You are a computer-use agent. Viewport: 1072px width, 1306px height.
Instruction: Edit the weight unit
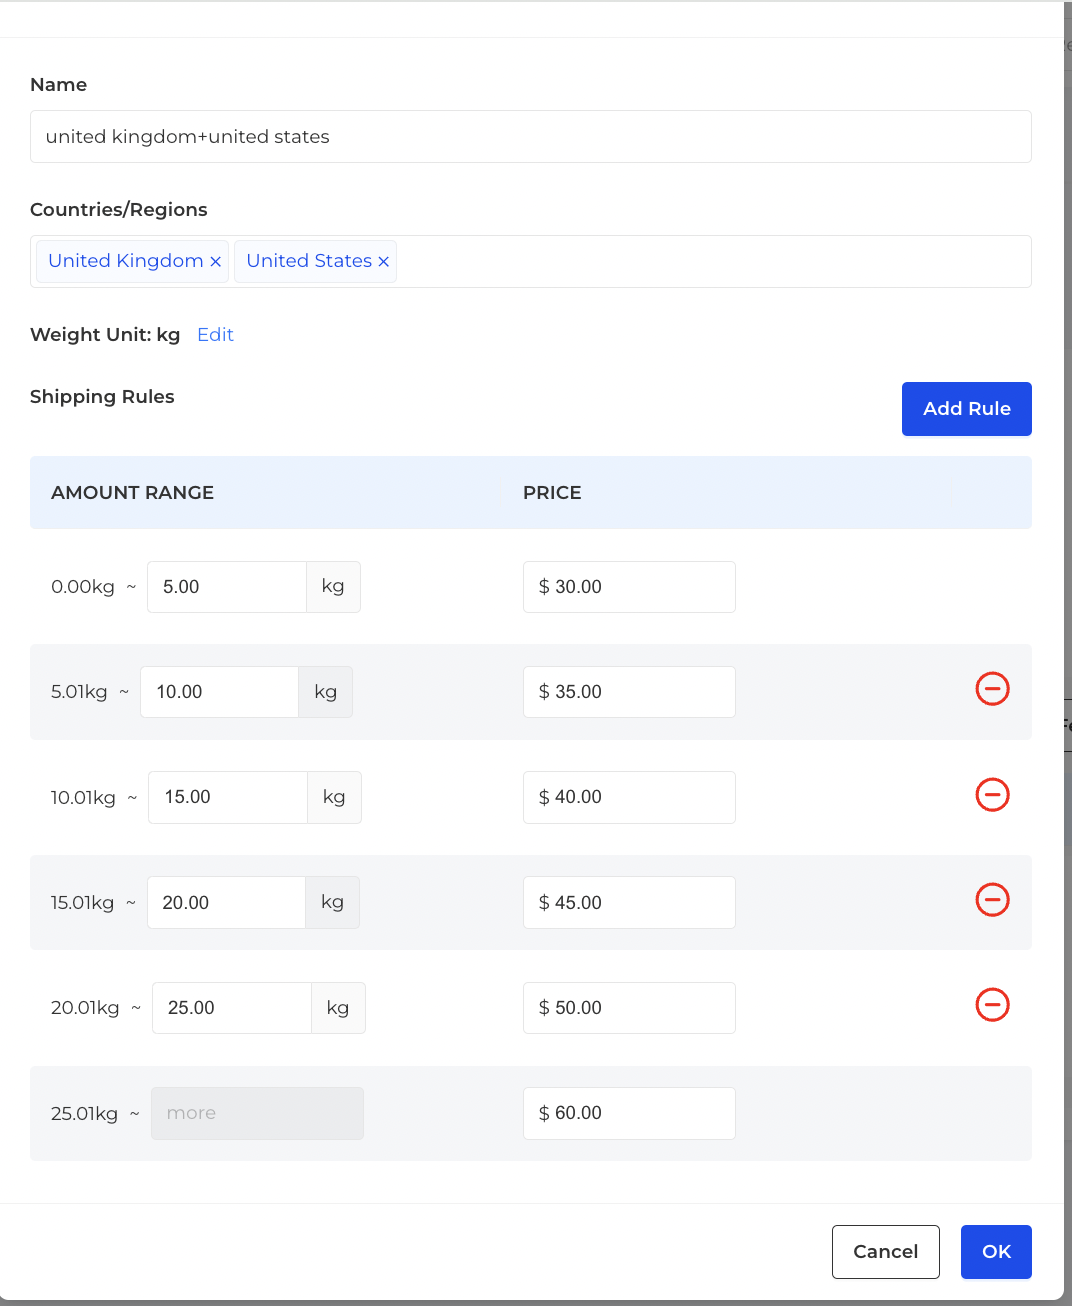[x=215, y=335]
